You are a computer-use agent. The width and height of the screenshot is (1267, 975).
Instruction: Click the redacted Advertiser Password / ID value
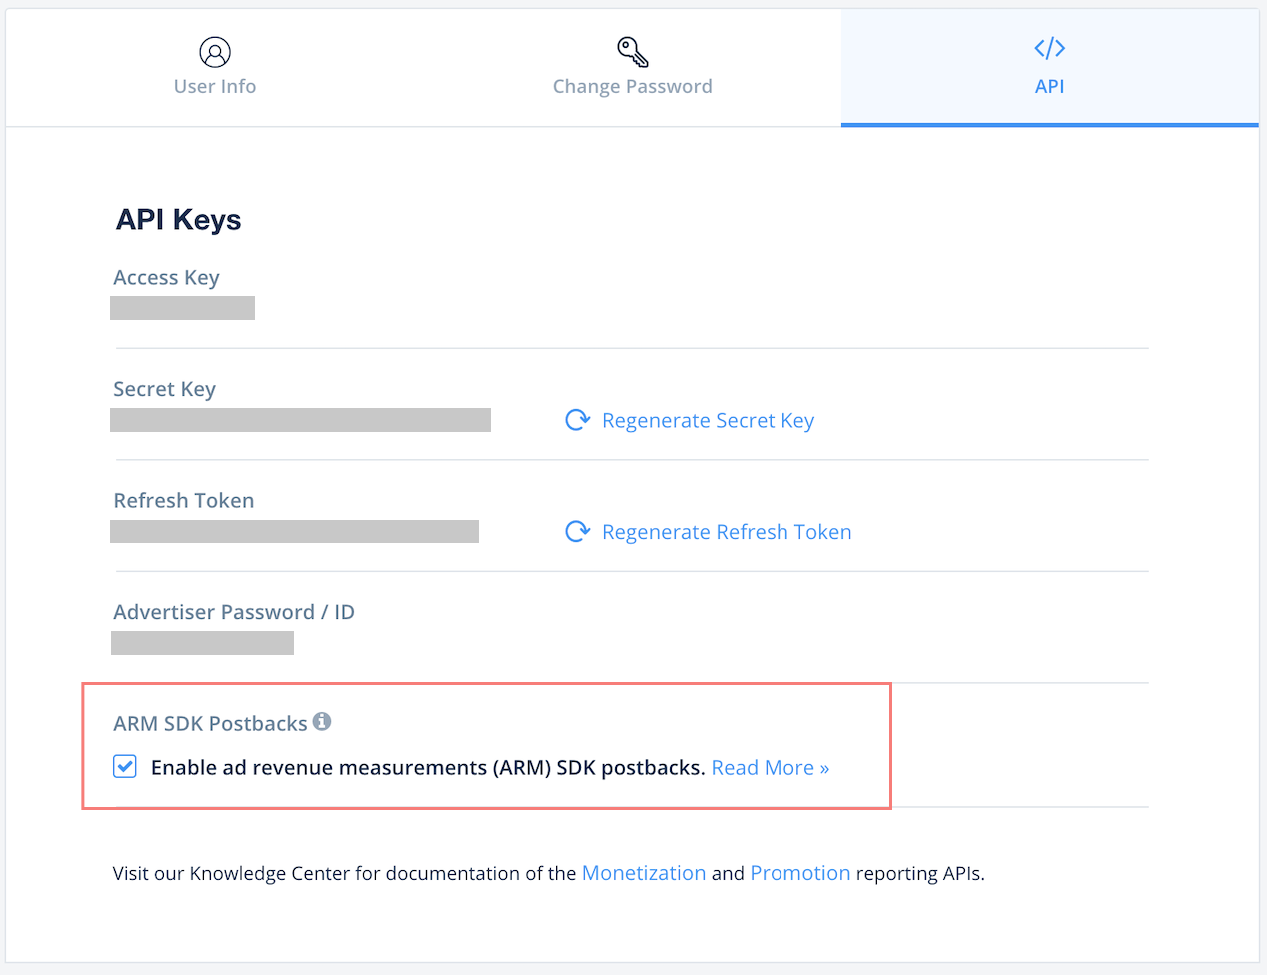(x=202, y=643)
